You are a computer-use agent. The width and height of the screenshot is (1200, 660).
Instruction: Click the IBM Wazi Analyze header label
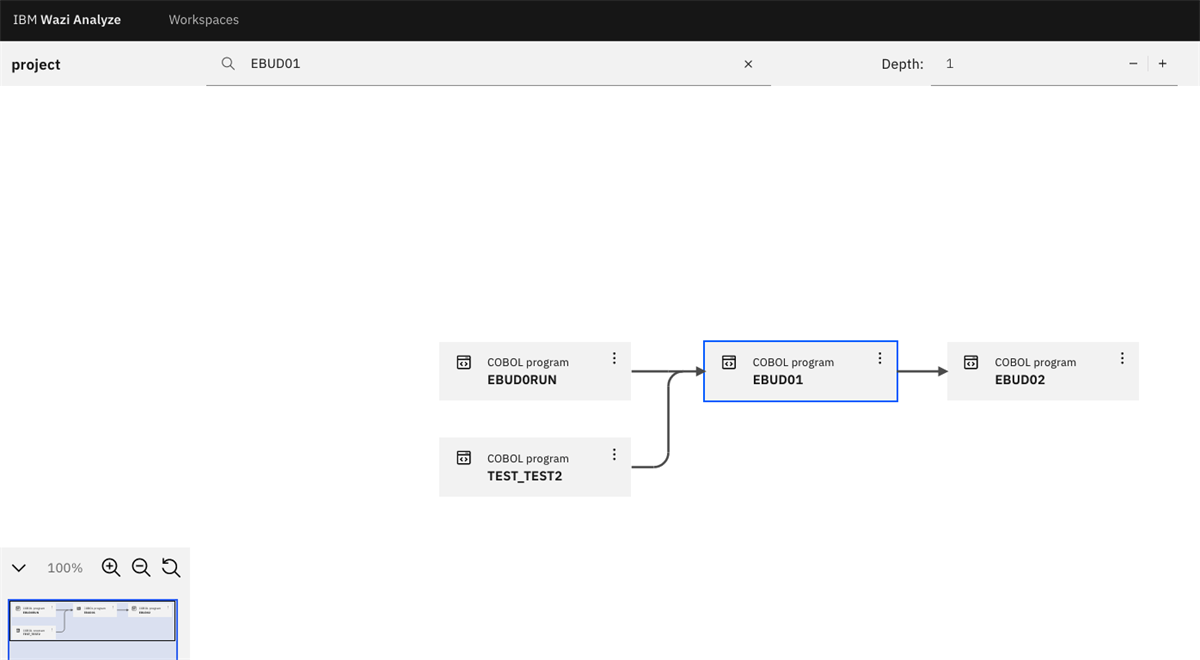(x=66, y=19)
